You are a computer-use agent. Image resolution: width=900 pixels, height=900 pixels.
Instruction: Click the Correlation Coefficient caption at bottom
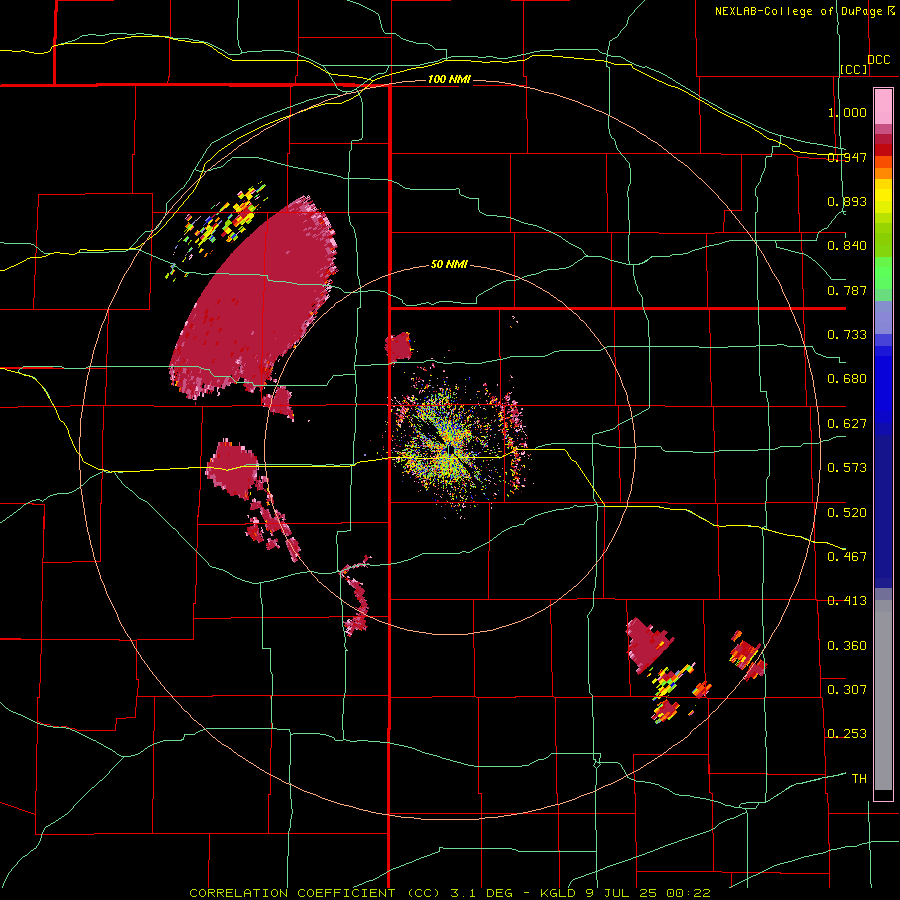(450, 893)
